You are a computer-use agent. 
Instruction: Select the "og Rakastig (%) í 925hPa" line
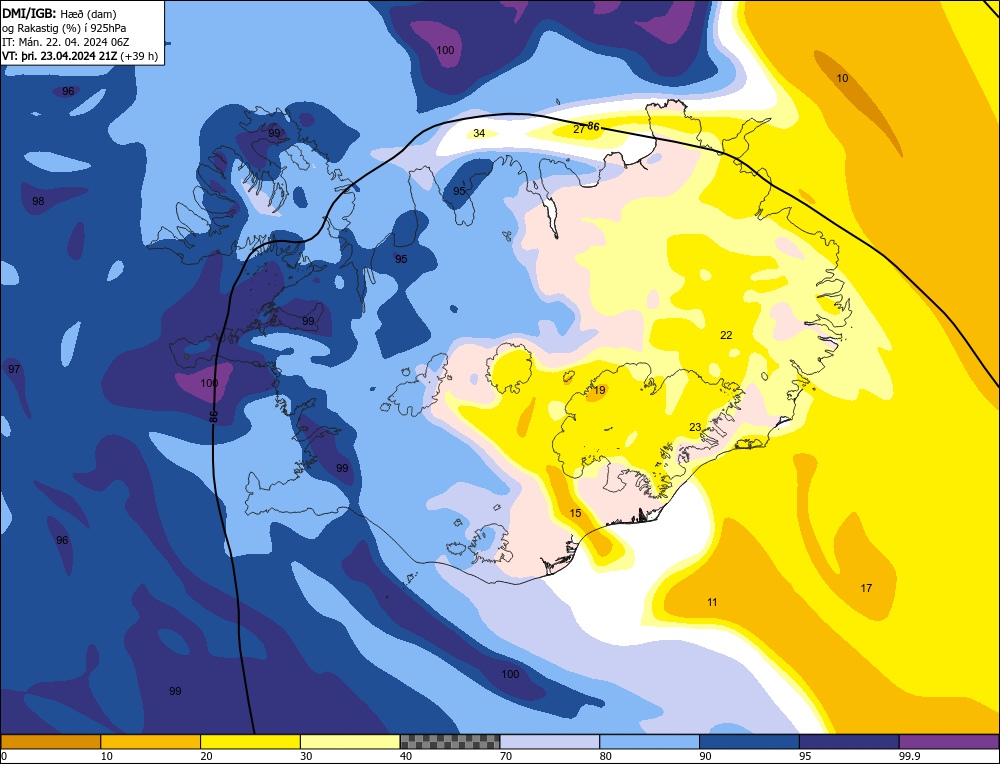tap(64, 27)
